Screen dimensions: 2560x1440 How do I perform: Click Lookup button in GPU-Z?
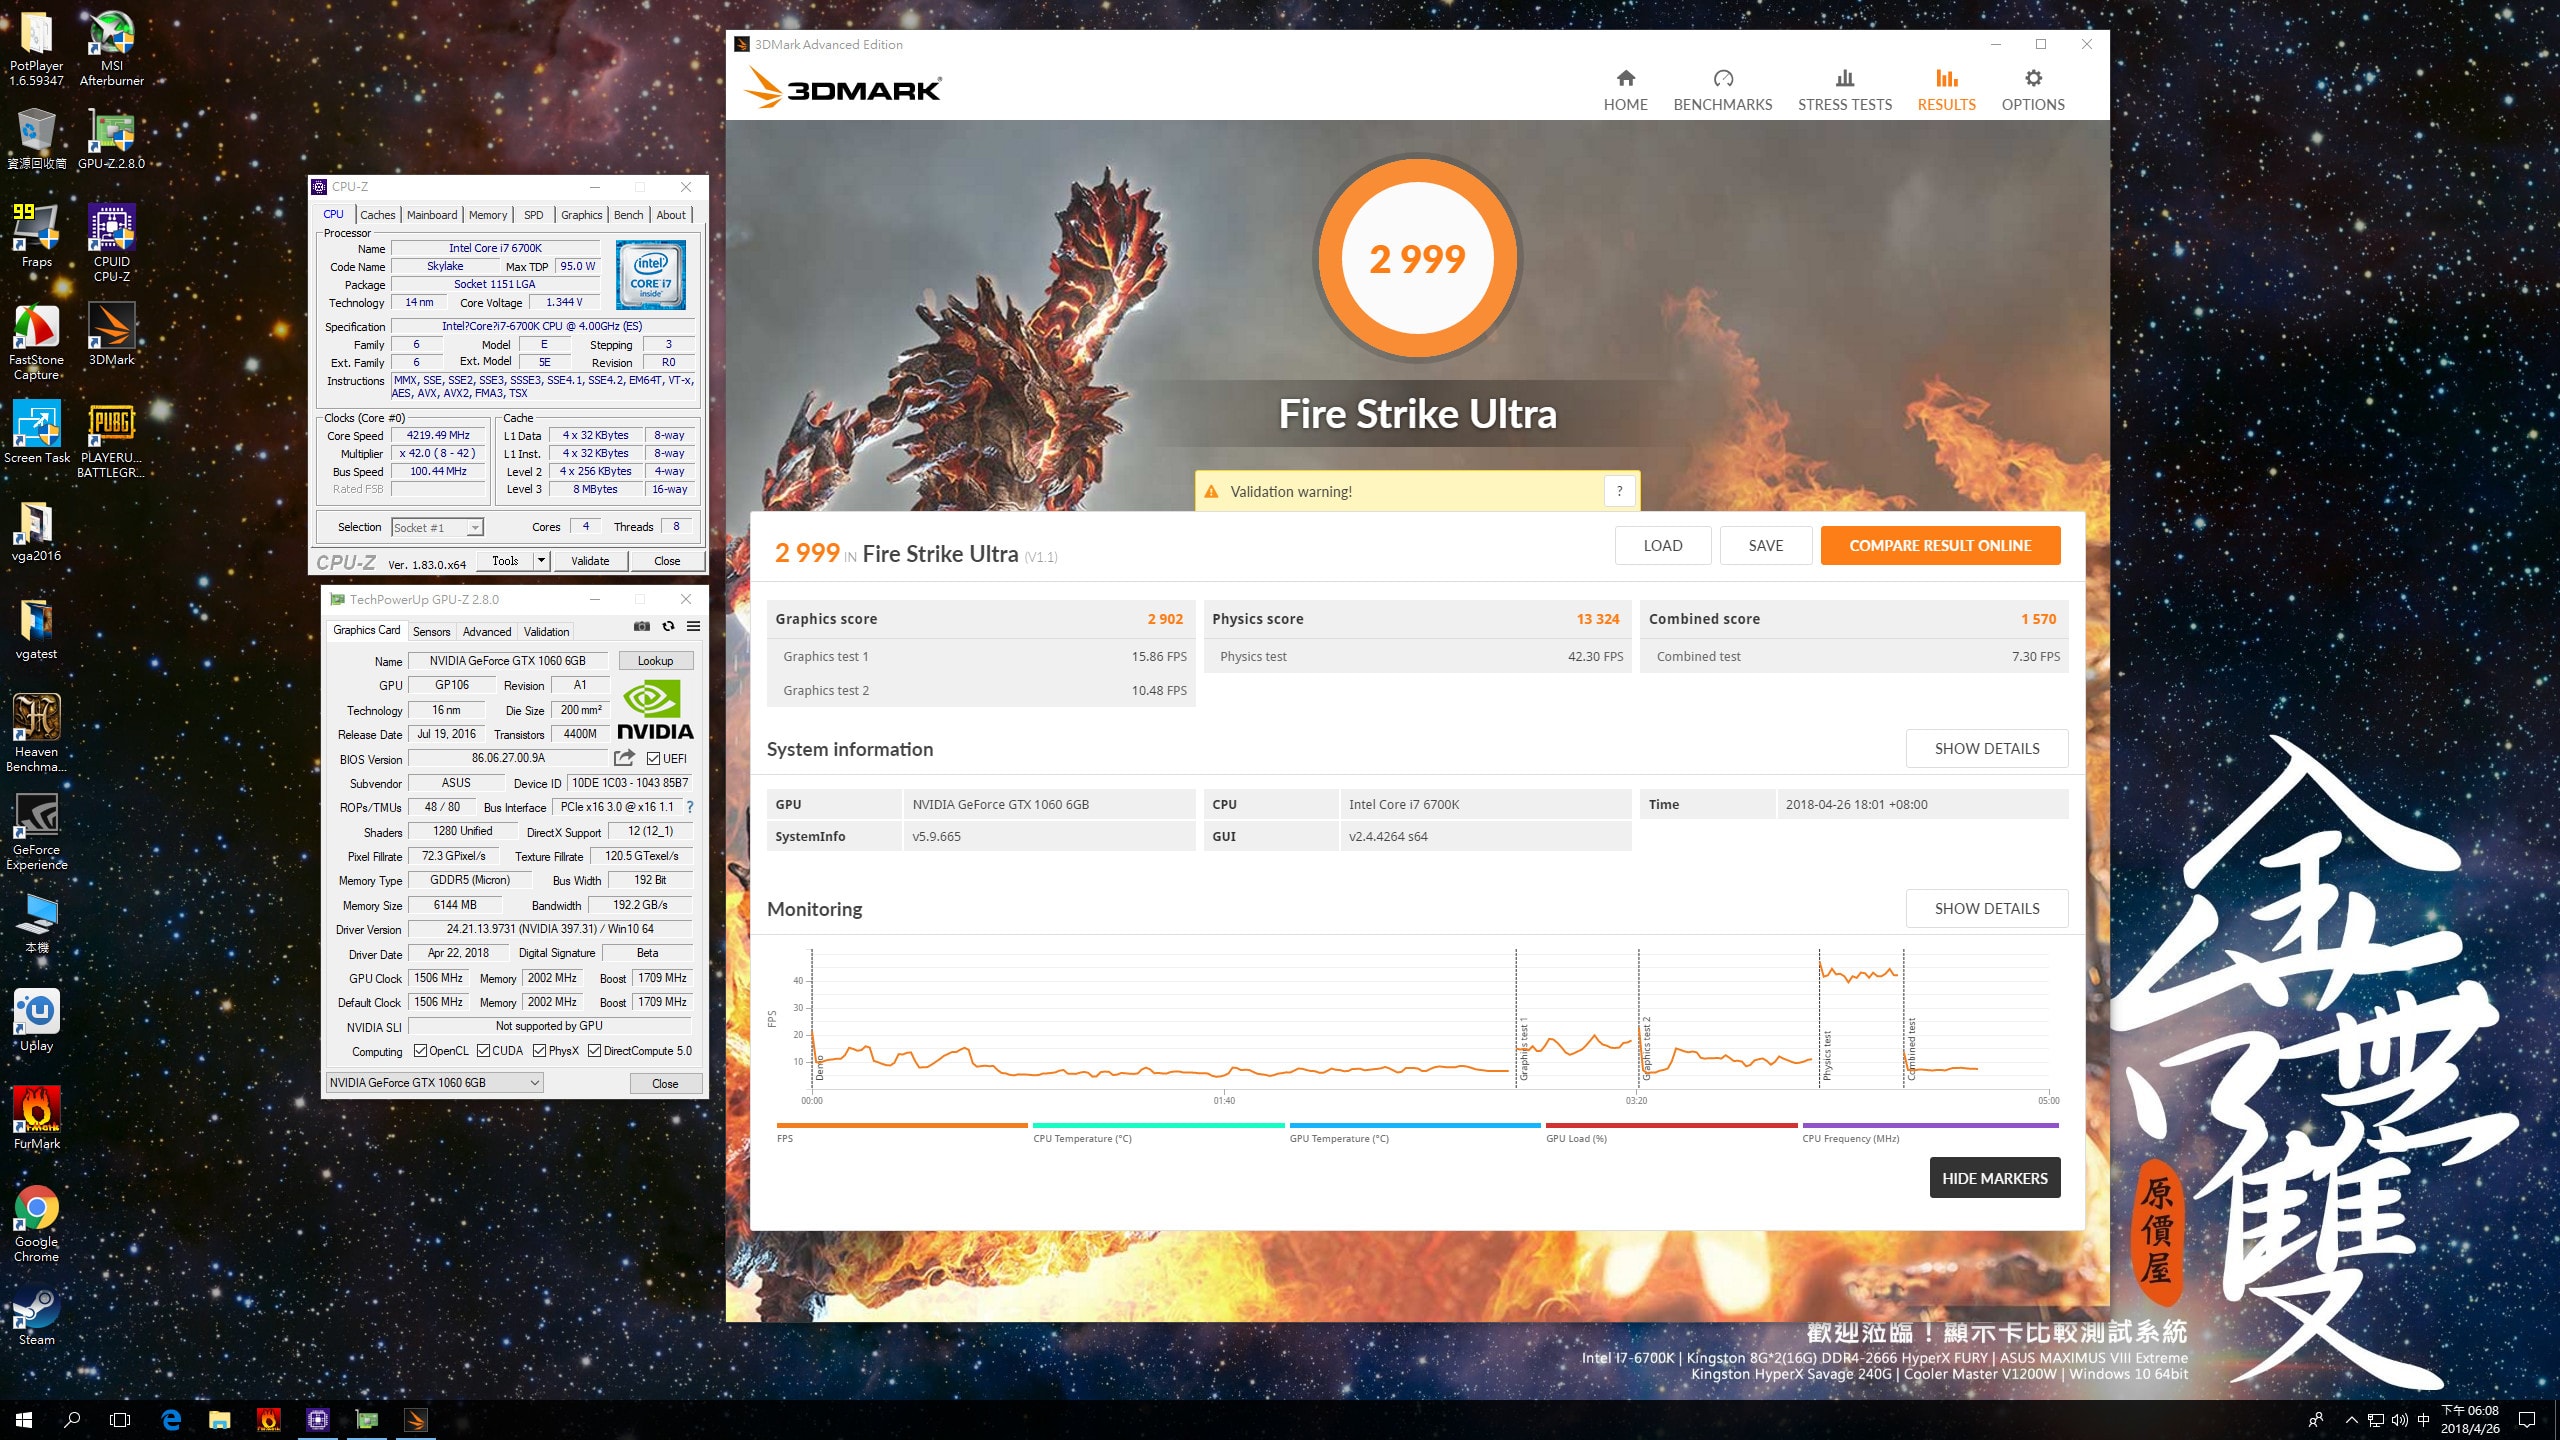[x=655, y=661]
